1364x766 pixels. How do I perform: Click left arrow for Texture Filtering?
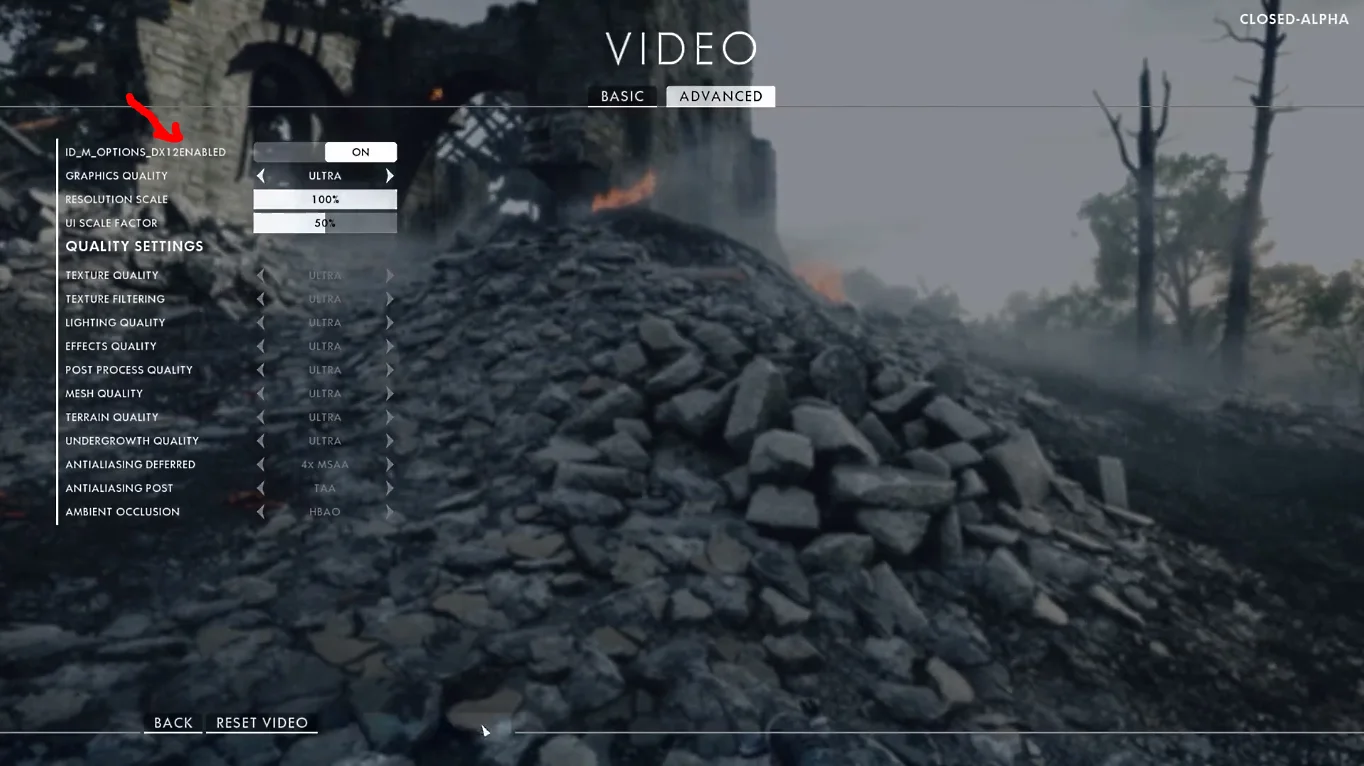[x=261, y=299]
